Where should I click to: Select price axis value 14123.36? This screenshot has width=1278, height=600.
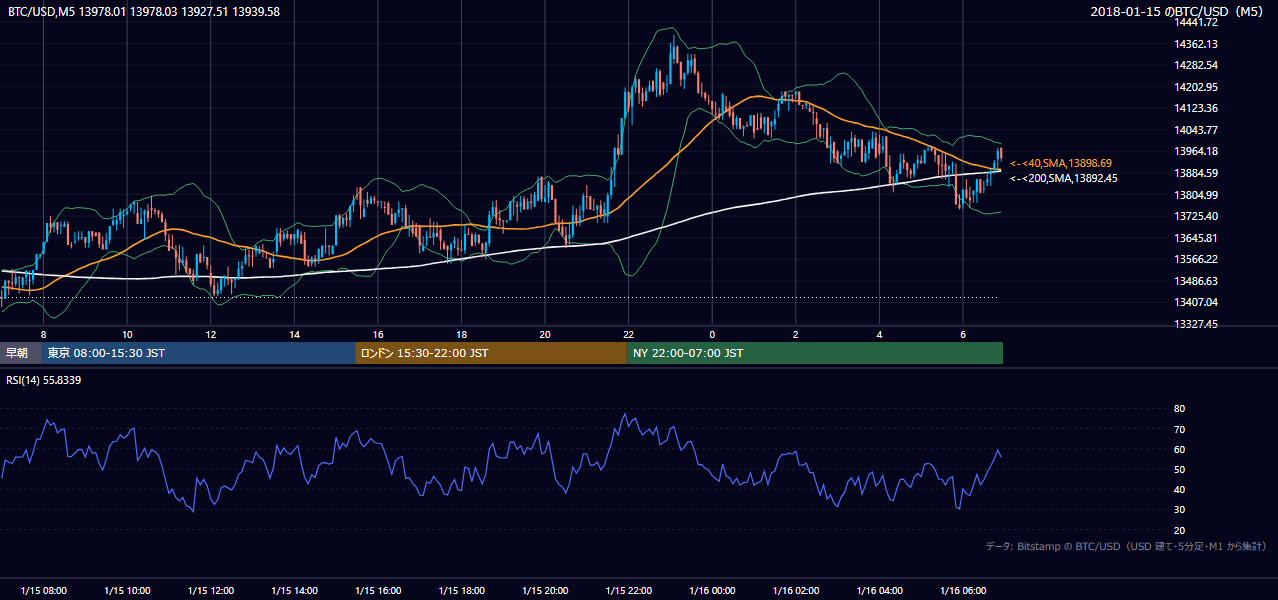pyautogui.click(x=1196, y=108)
